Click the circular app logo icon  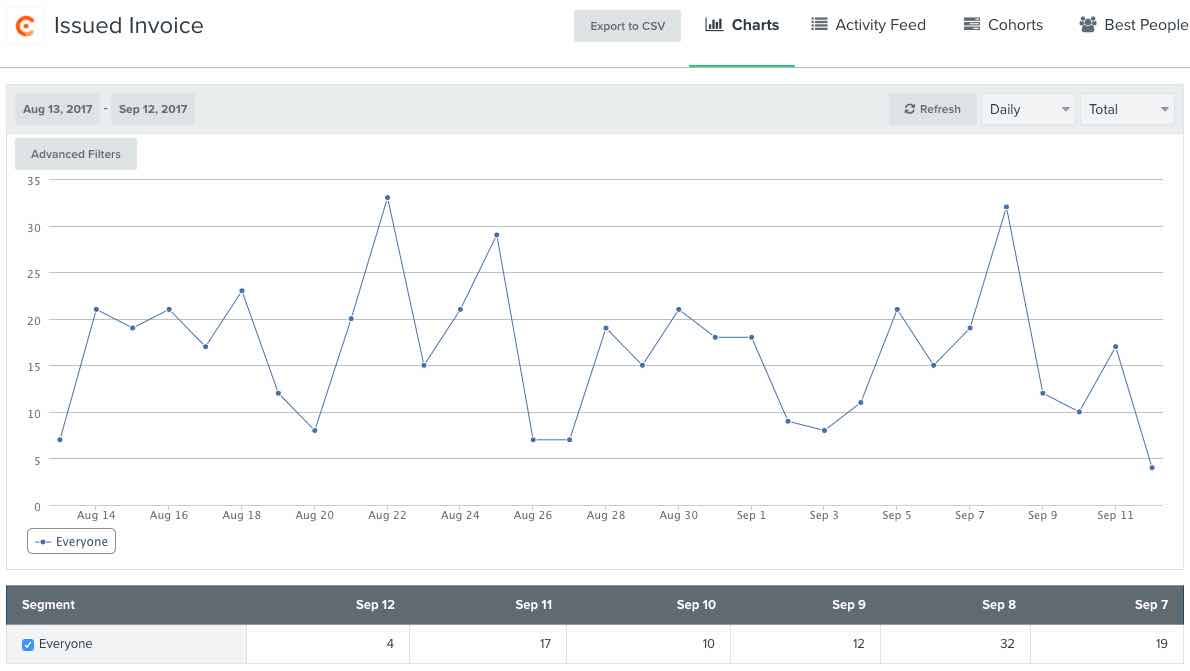click(25, 25)
